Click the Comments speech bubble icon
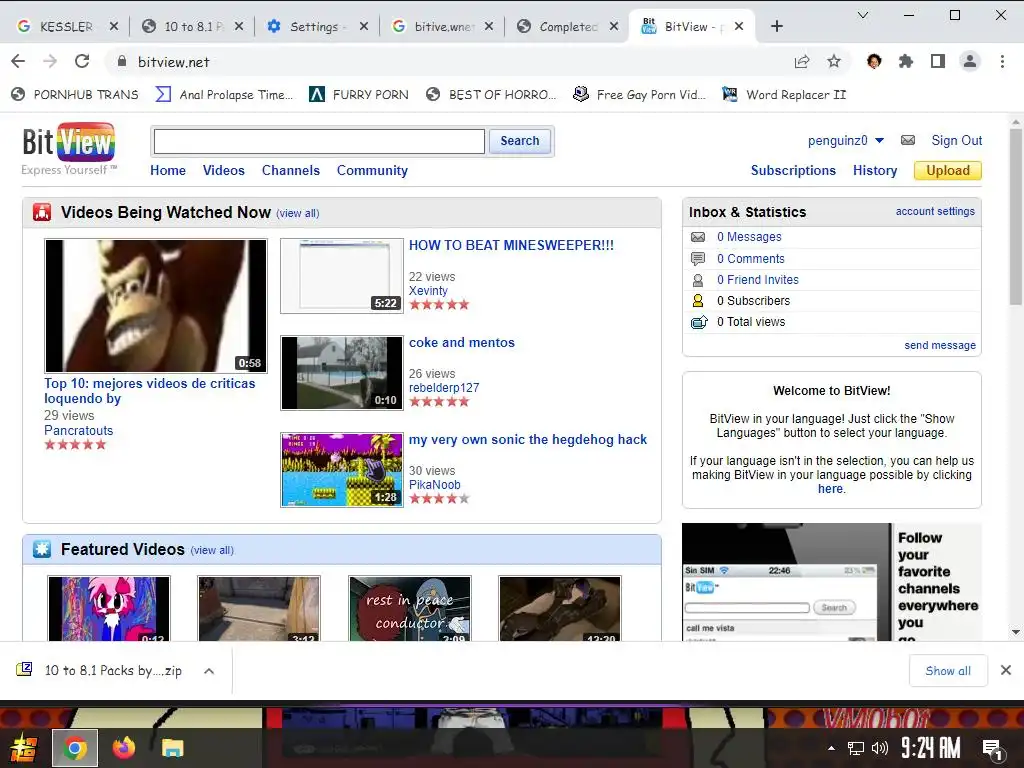Viewport: 1024px width, 768px height. (x=698, y=259)
